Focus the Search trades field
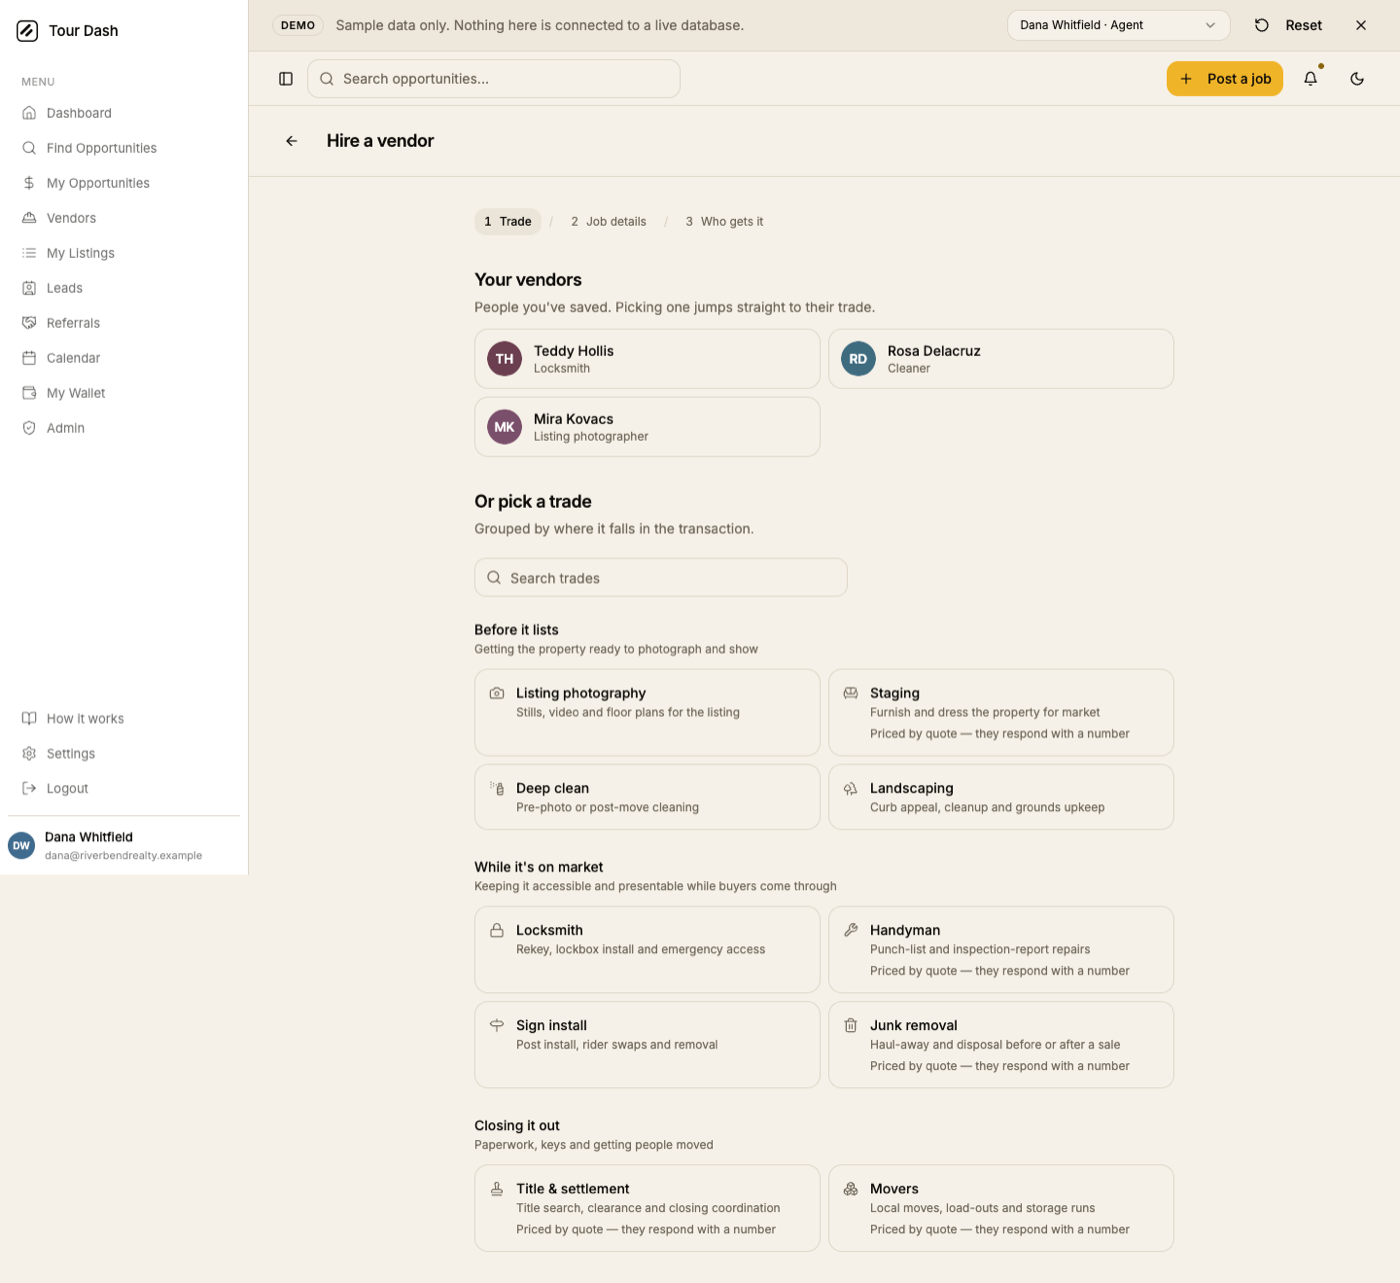This screenshot has height=1283, width=1400. click(x=660, y=578)
